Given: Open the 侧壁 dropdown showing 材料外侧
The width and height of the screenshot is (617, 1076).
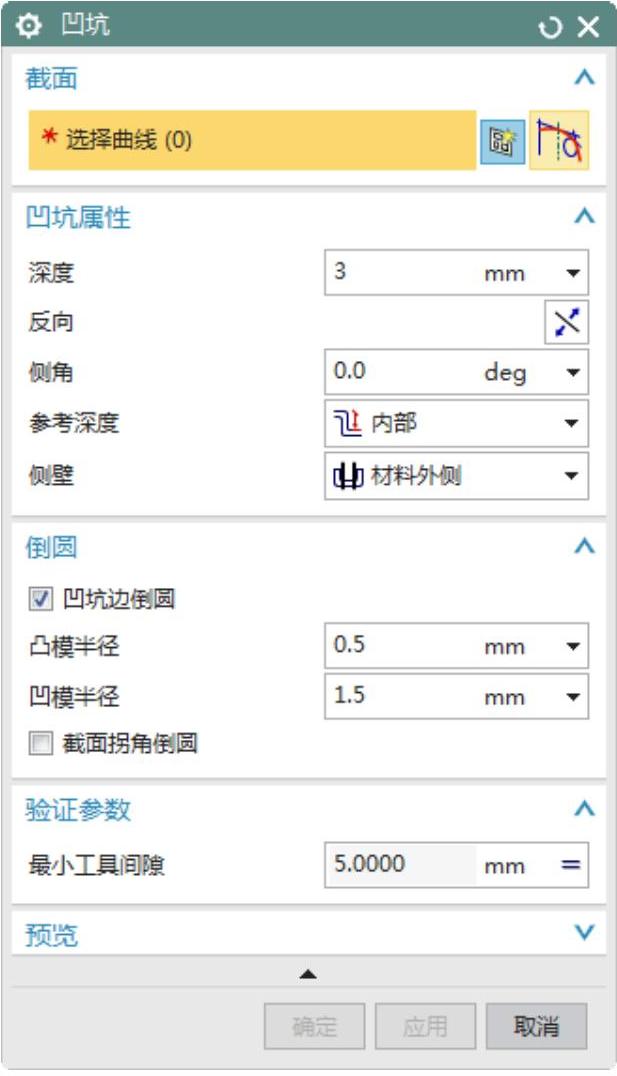Looking at the screenshot, I should point(457,476).
